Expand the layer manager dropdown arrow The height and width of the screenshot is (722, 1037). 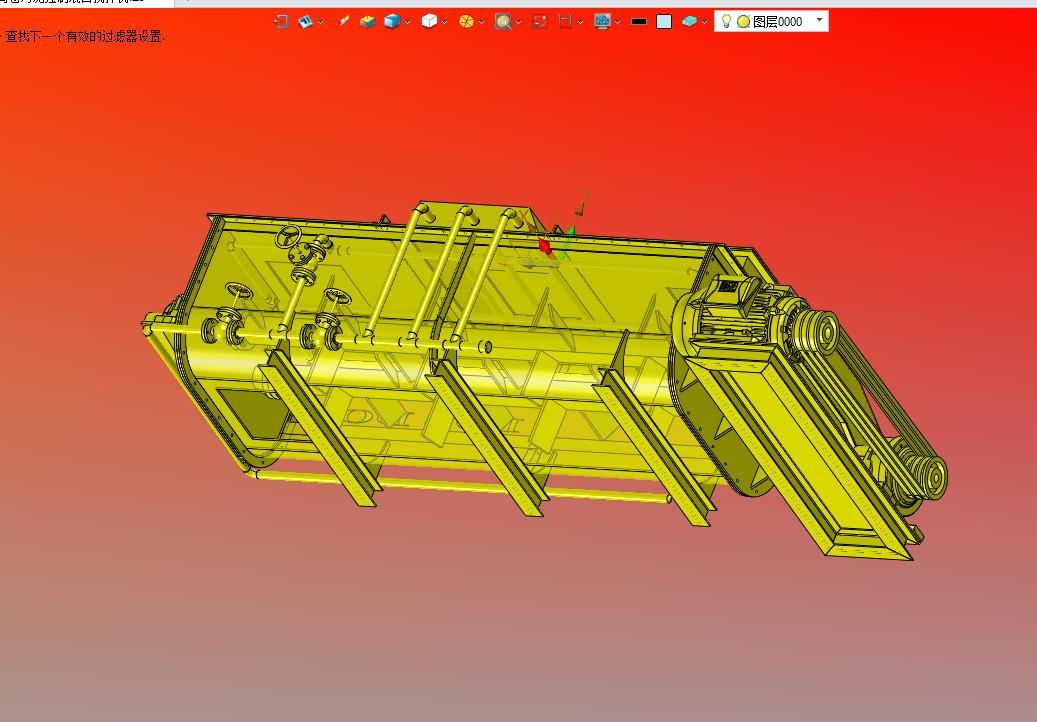coord(705,22)
